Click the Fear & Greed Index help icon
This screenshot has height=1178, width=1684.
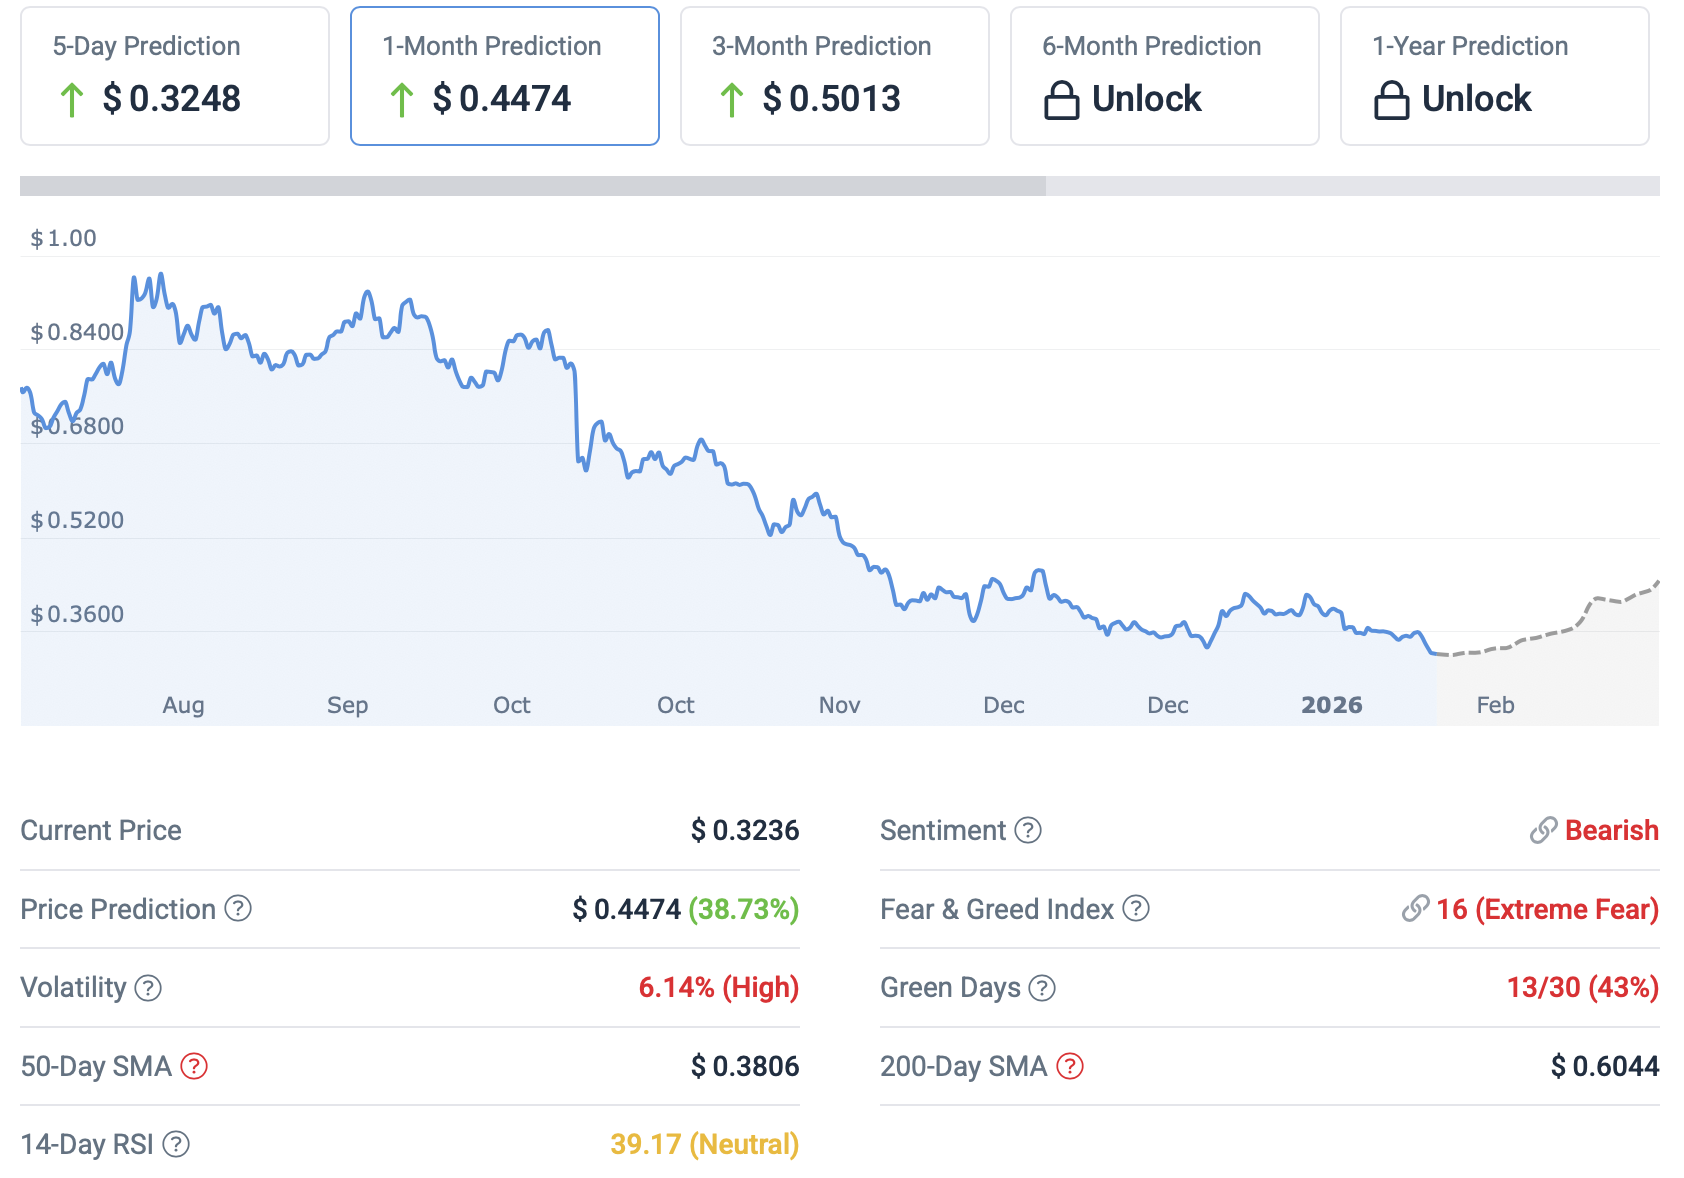pos(1136,909)
